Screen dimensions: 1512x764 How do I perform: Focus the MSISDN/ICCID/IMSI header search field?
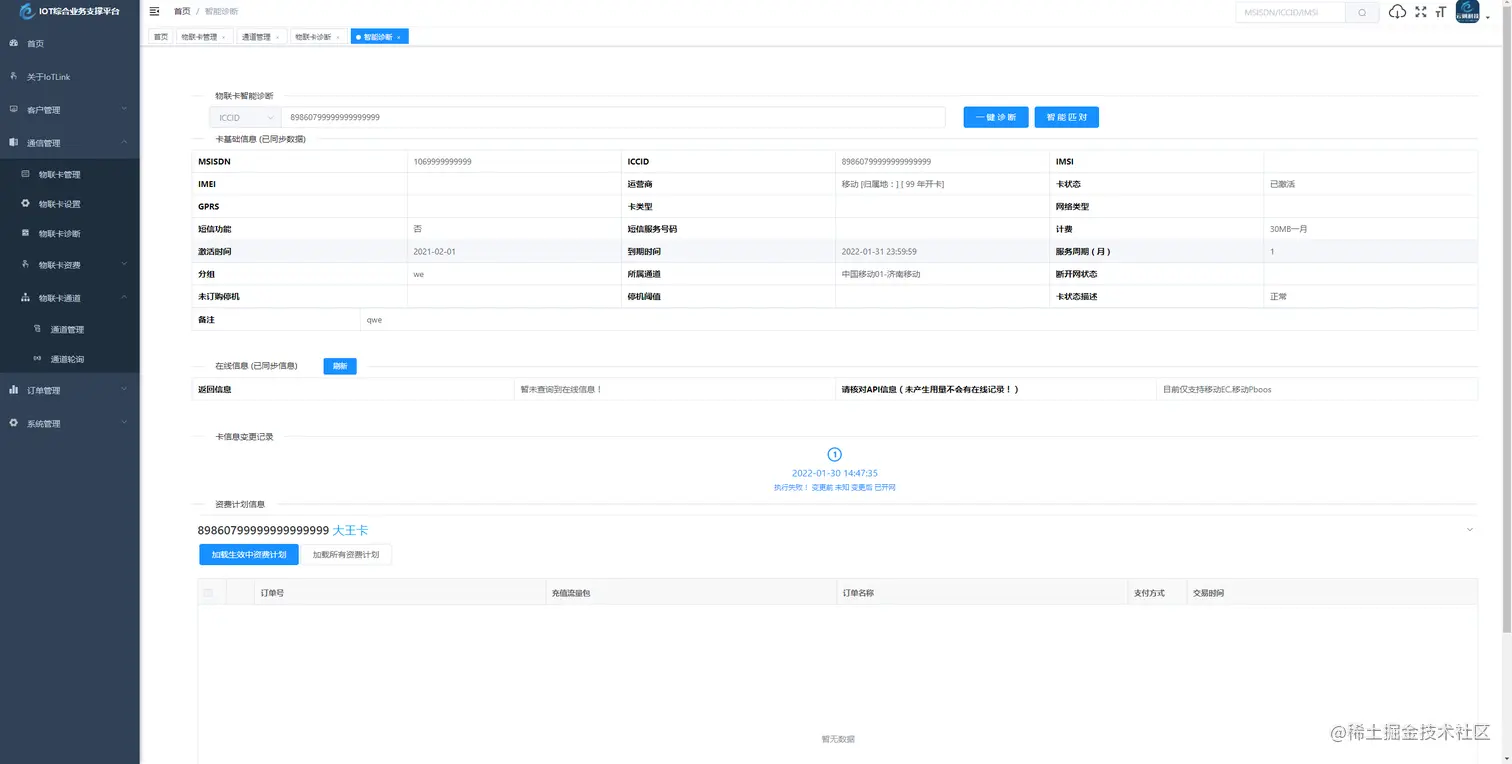point(1291,12)
